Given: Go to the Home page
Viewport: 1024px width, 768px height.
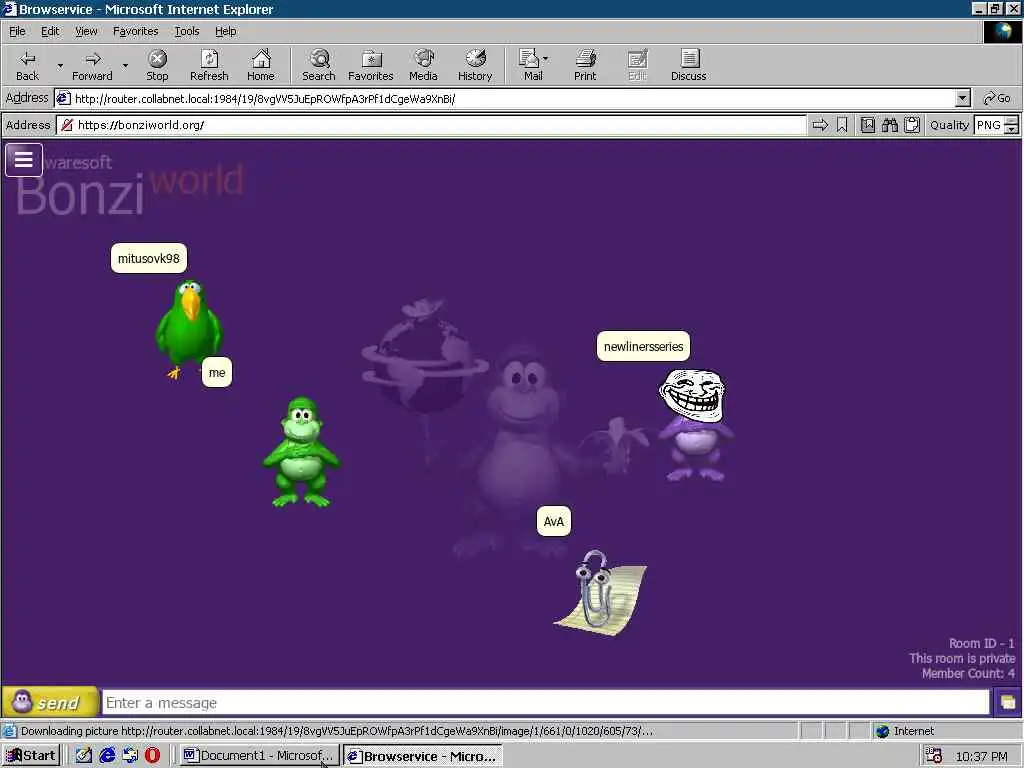Looking at the screenshot, I should click(261, 65).
